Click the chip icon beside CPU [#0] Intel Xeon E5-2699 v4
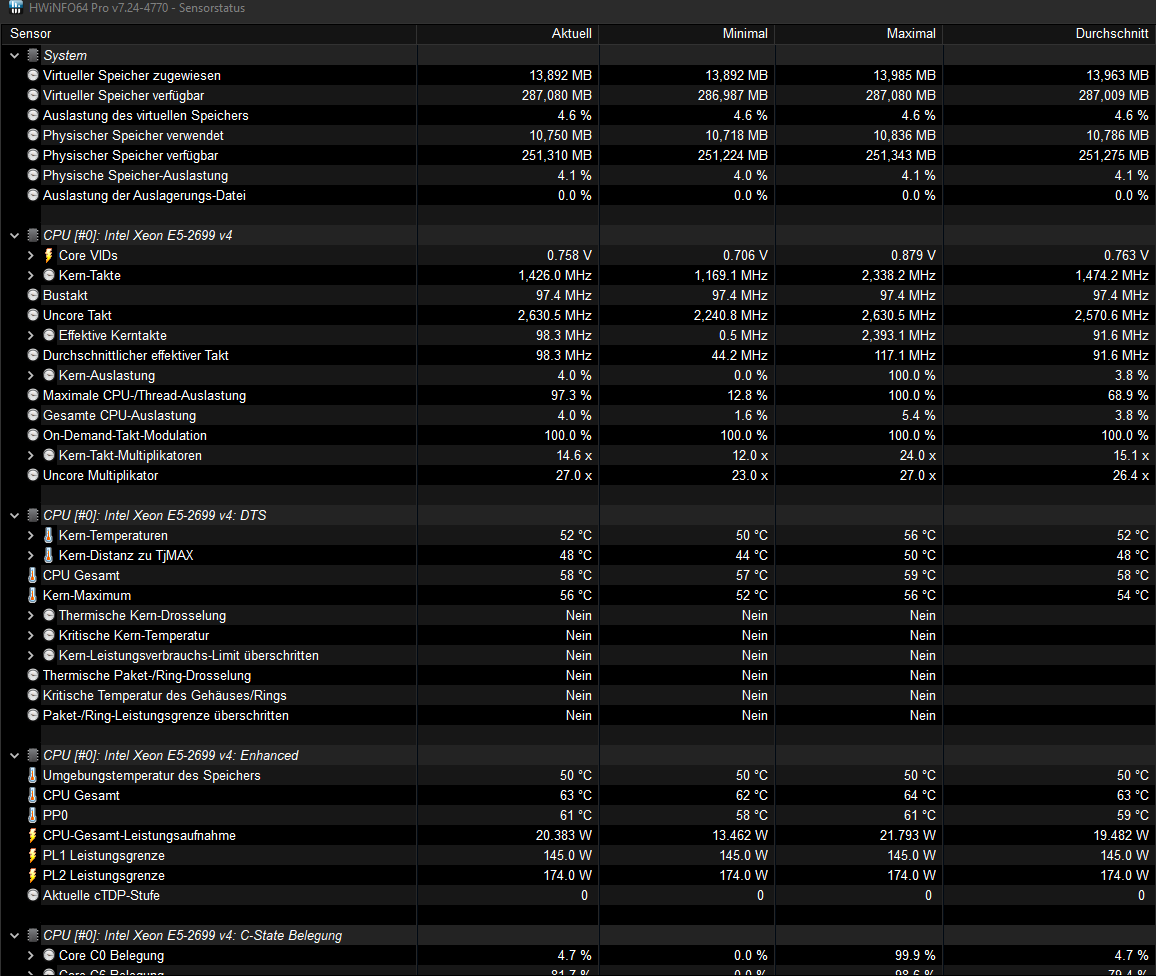Screen dimensions: 1156x976 (x=33, y=235)
